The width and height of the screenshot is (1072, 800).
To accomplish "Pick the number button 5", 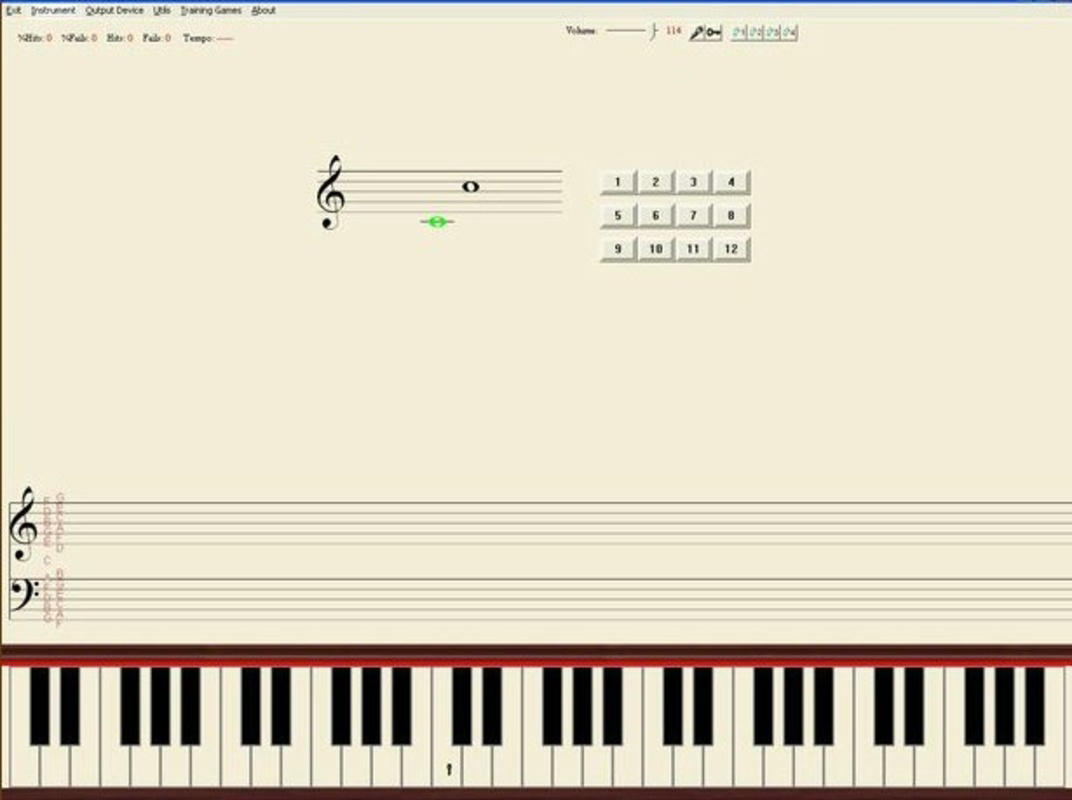I will pyautogui.click(x=618, y=215).
